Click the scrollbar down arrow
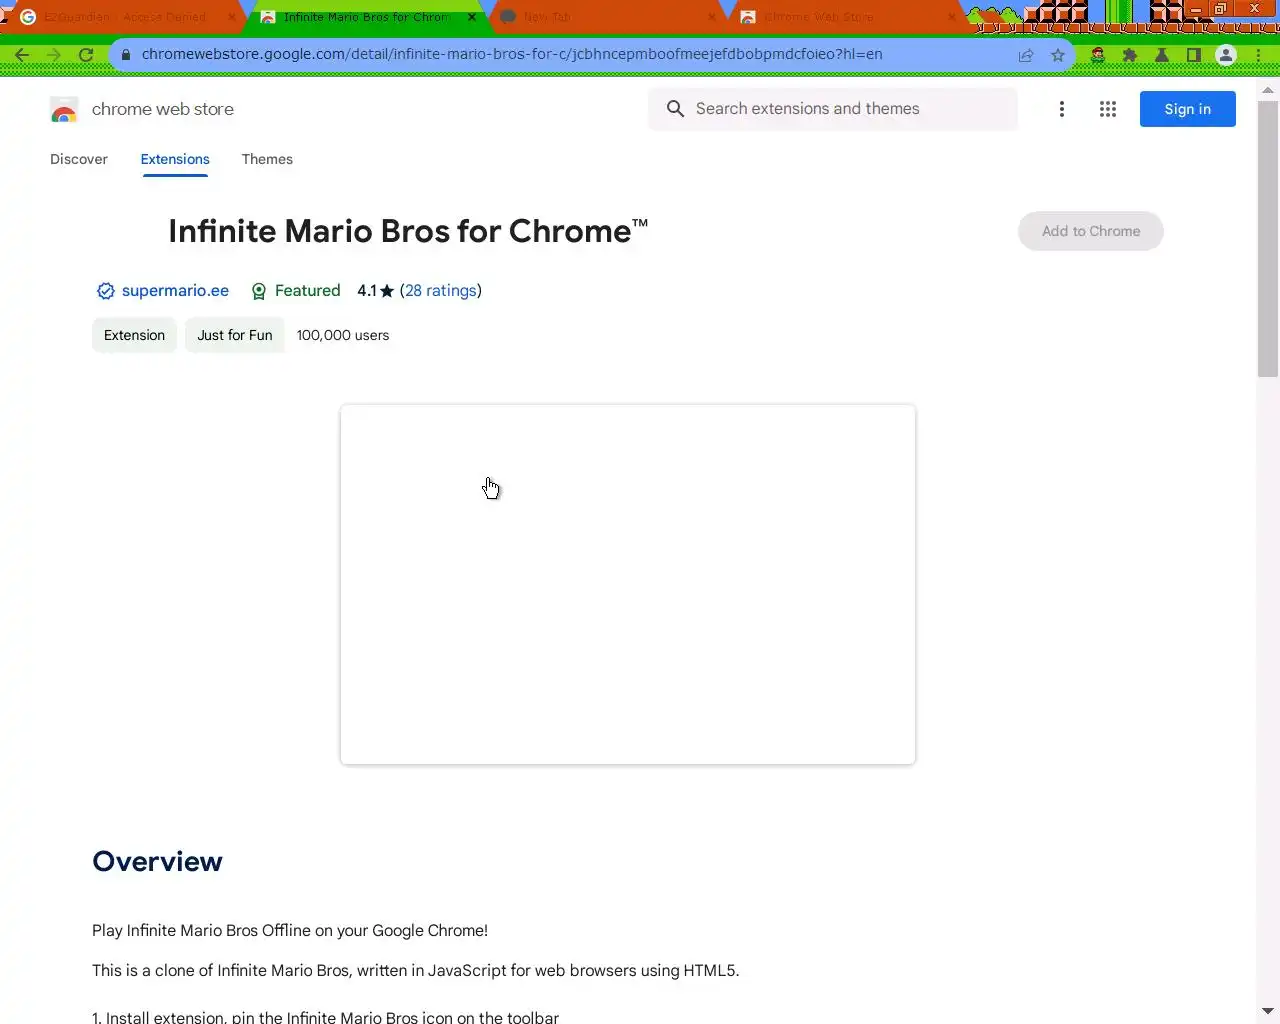 [x=1268, y=1011]
